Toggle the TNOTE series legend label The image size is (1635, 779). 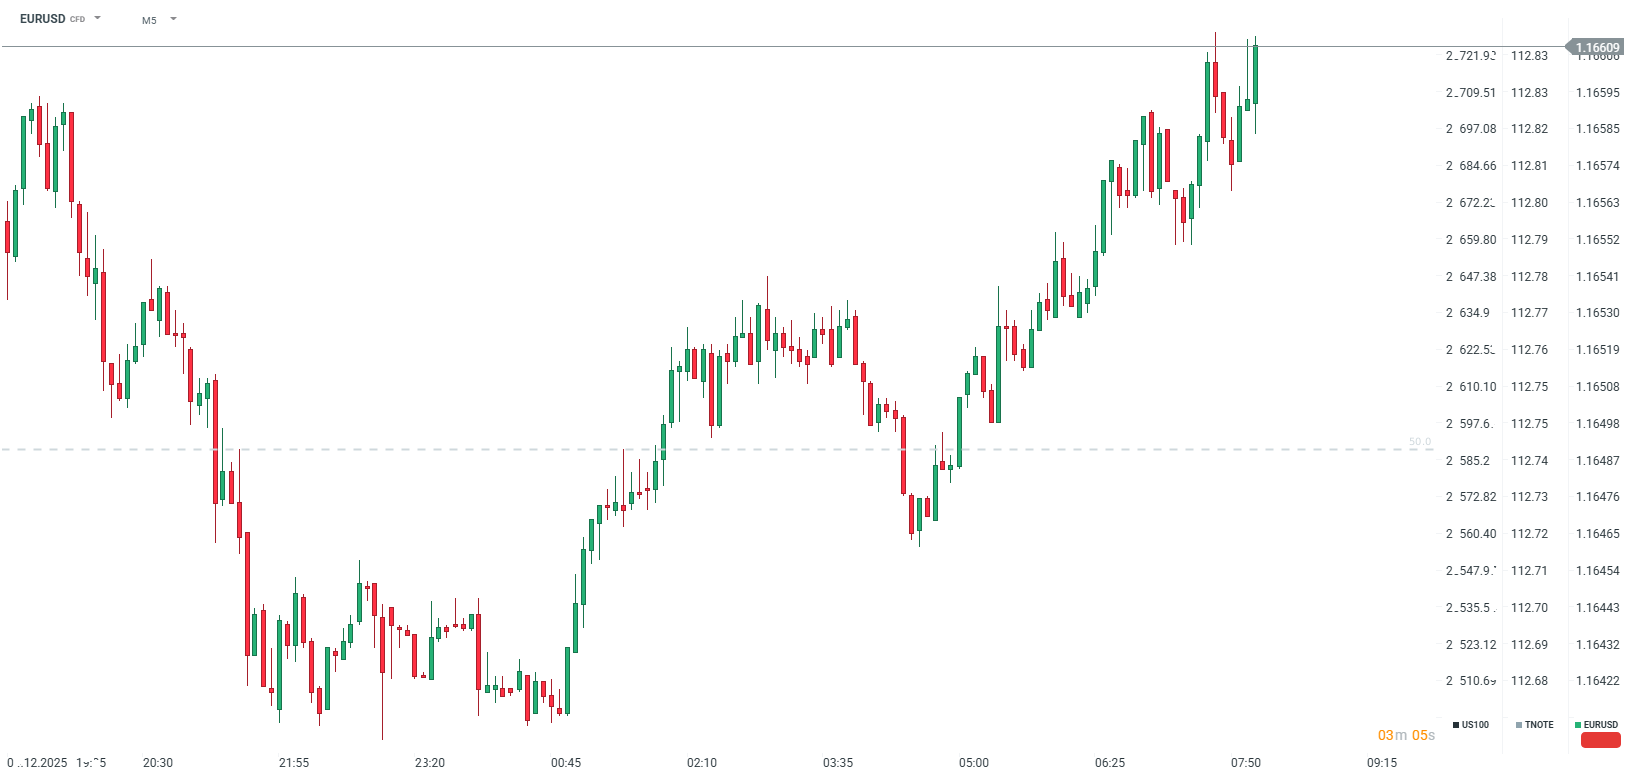pyautogui.click(x=1539, y=725)
